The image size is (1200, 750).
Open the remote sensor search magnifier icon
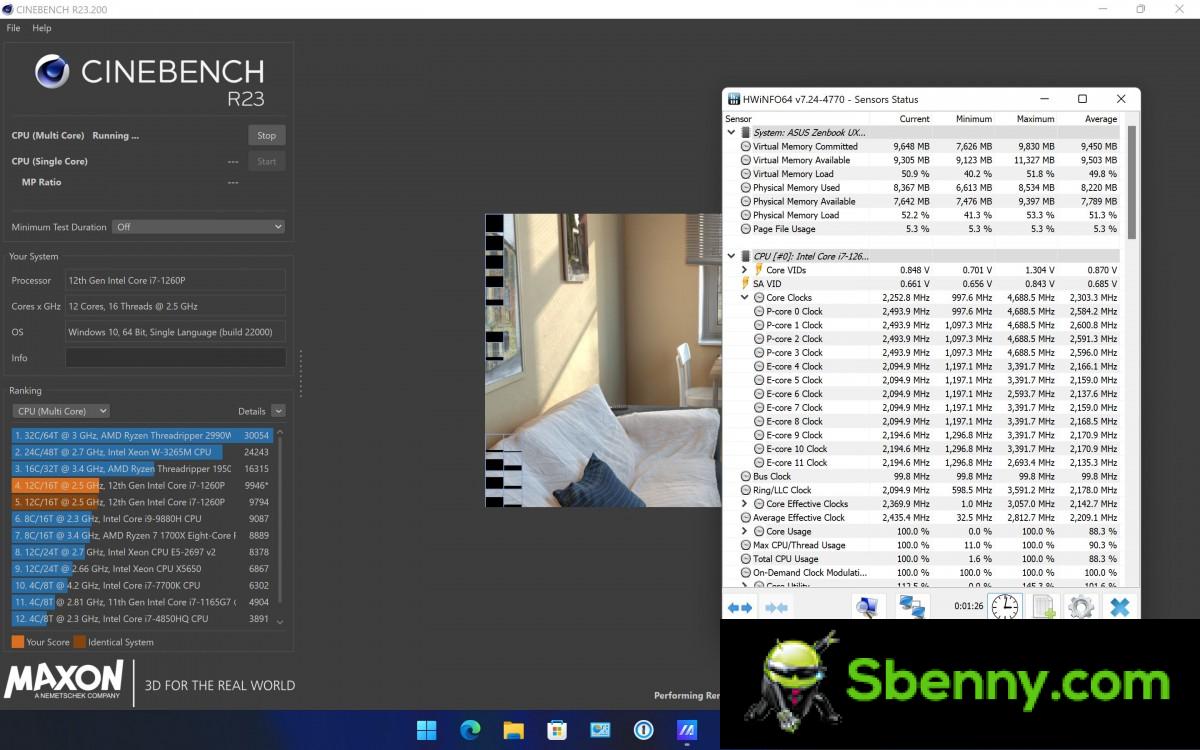pos(867,607)
